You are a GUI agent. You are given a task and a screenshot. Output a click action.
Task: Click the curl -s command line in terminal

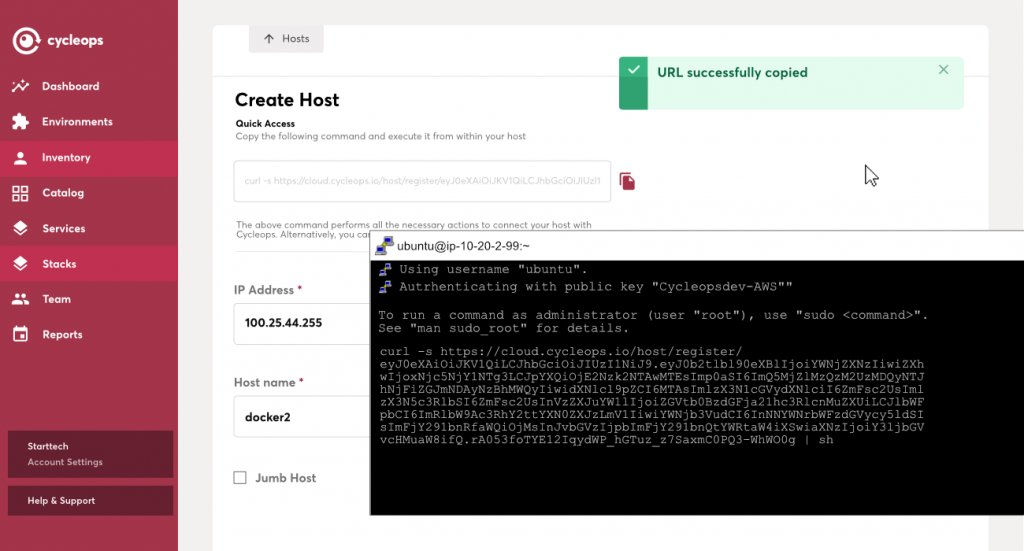click(560, 351)
